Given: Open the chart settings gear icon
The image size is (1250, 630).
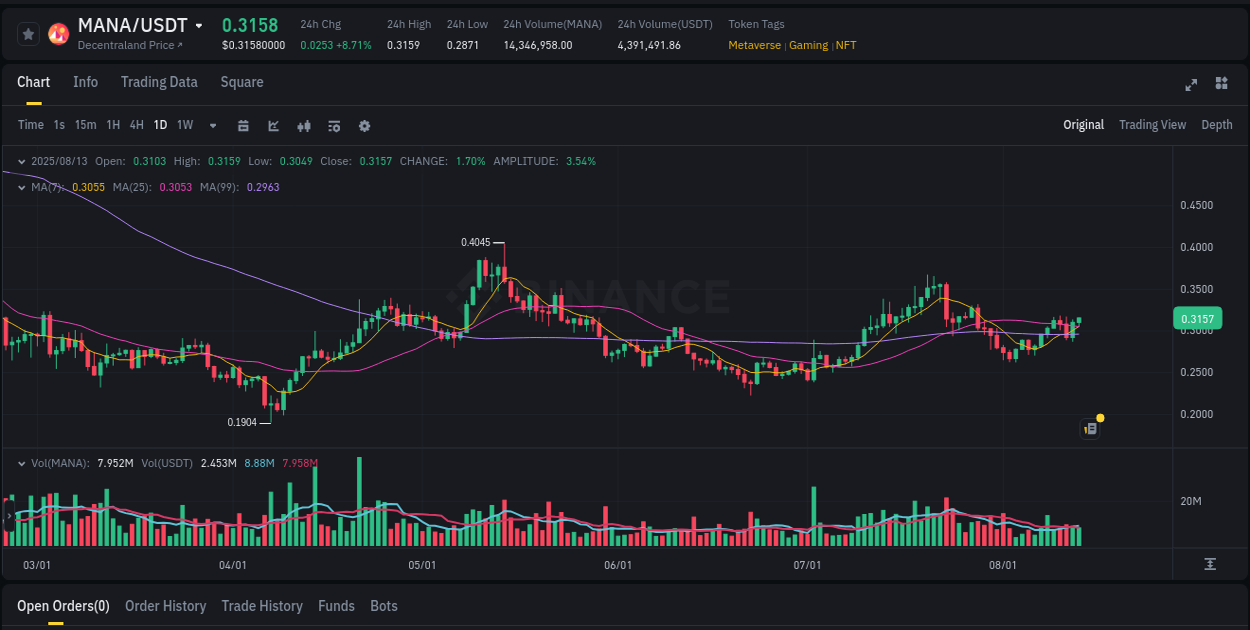Looking at the screenshot, I should [364, 126].
